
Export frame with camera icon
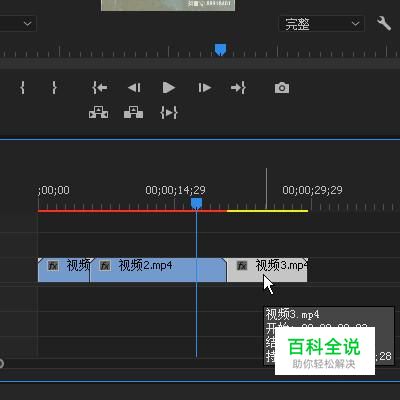pos(282,88)
